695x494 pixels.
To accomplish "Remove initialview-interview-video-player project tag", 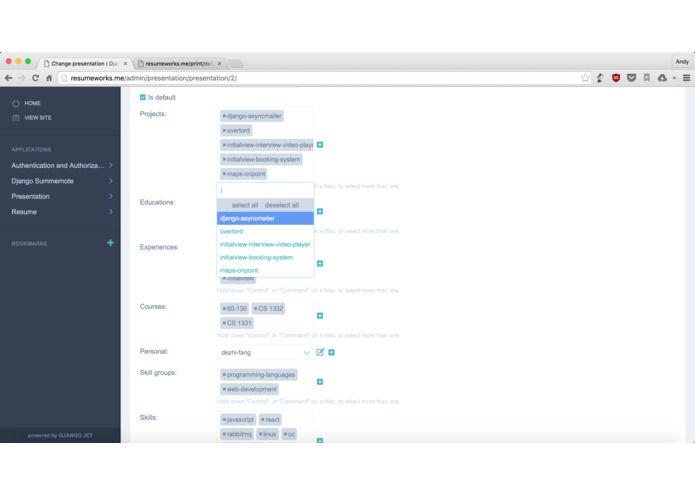I will tap(224, 145).
